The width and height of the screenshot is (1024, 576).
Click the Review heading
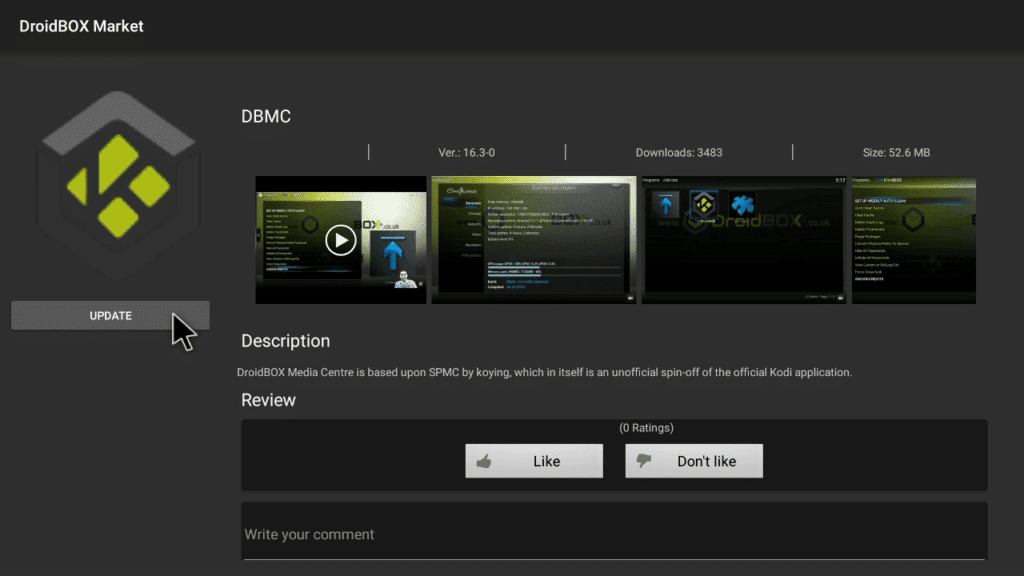[268, 400]
